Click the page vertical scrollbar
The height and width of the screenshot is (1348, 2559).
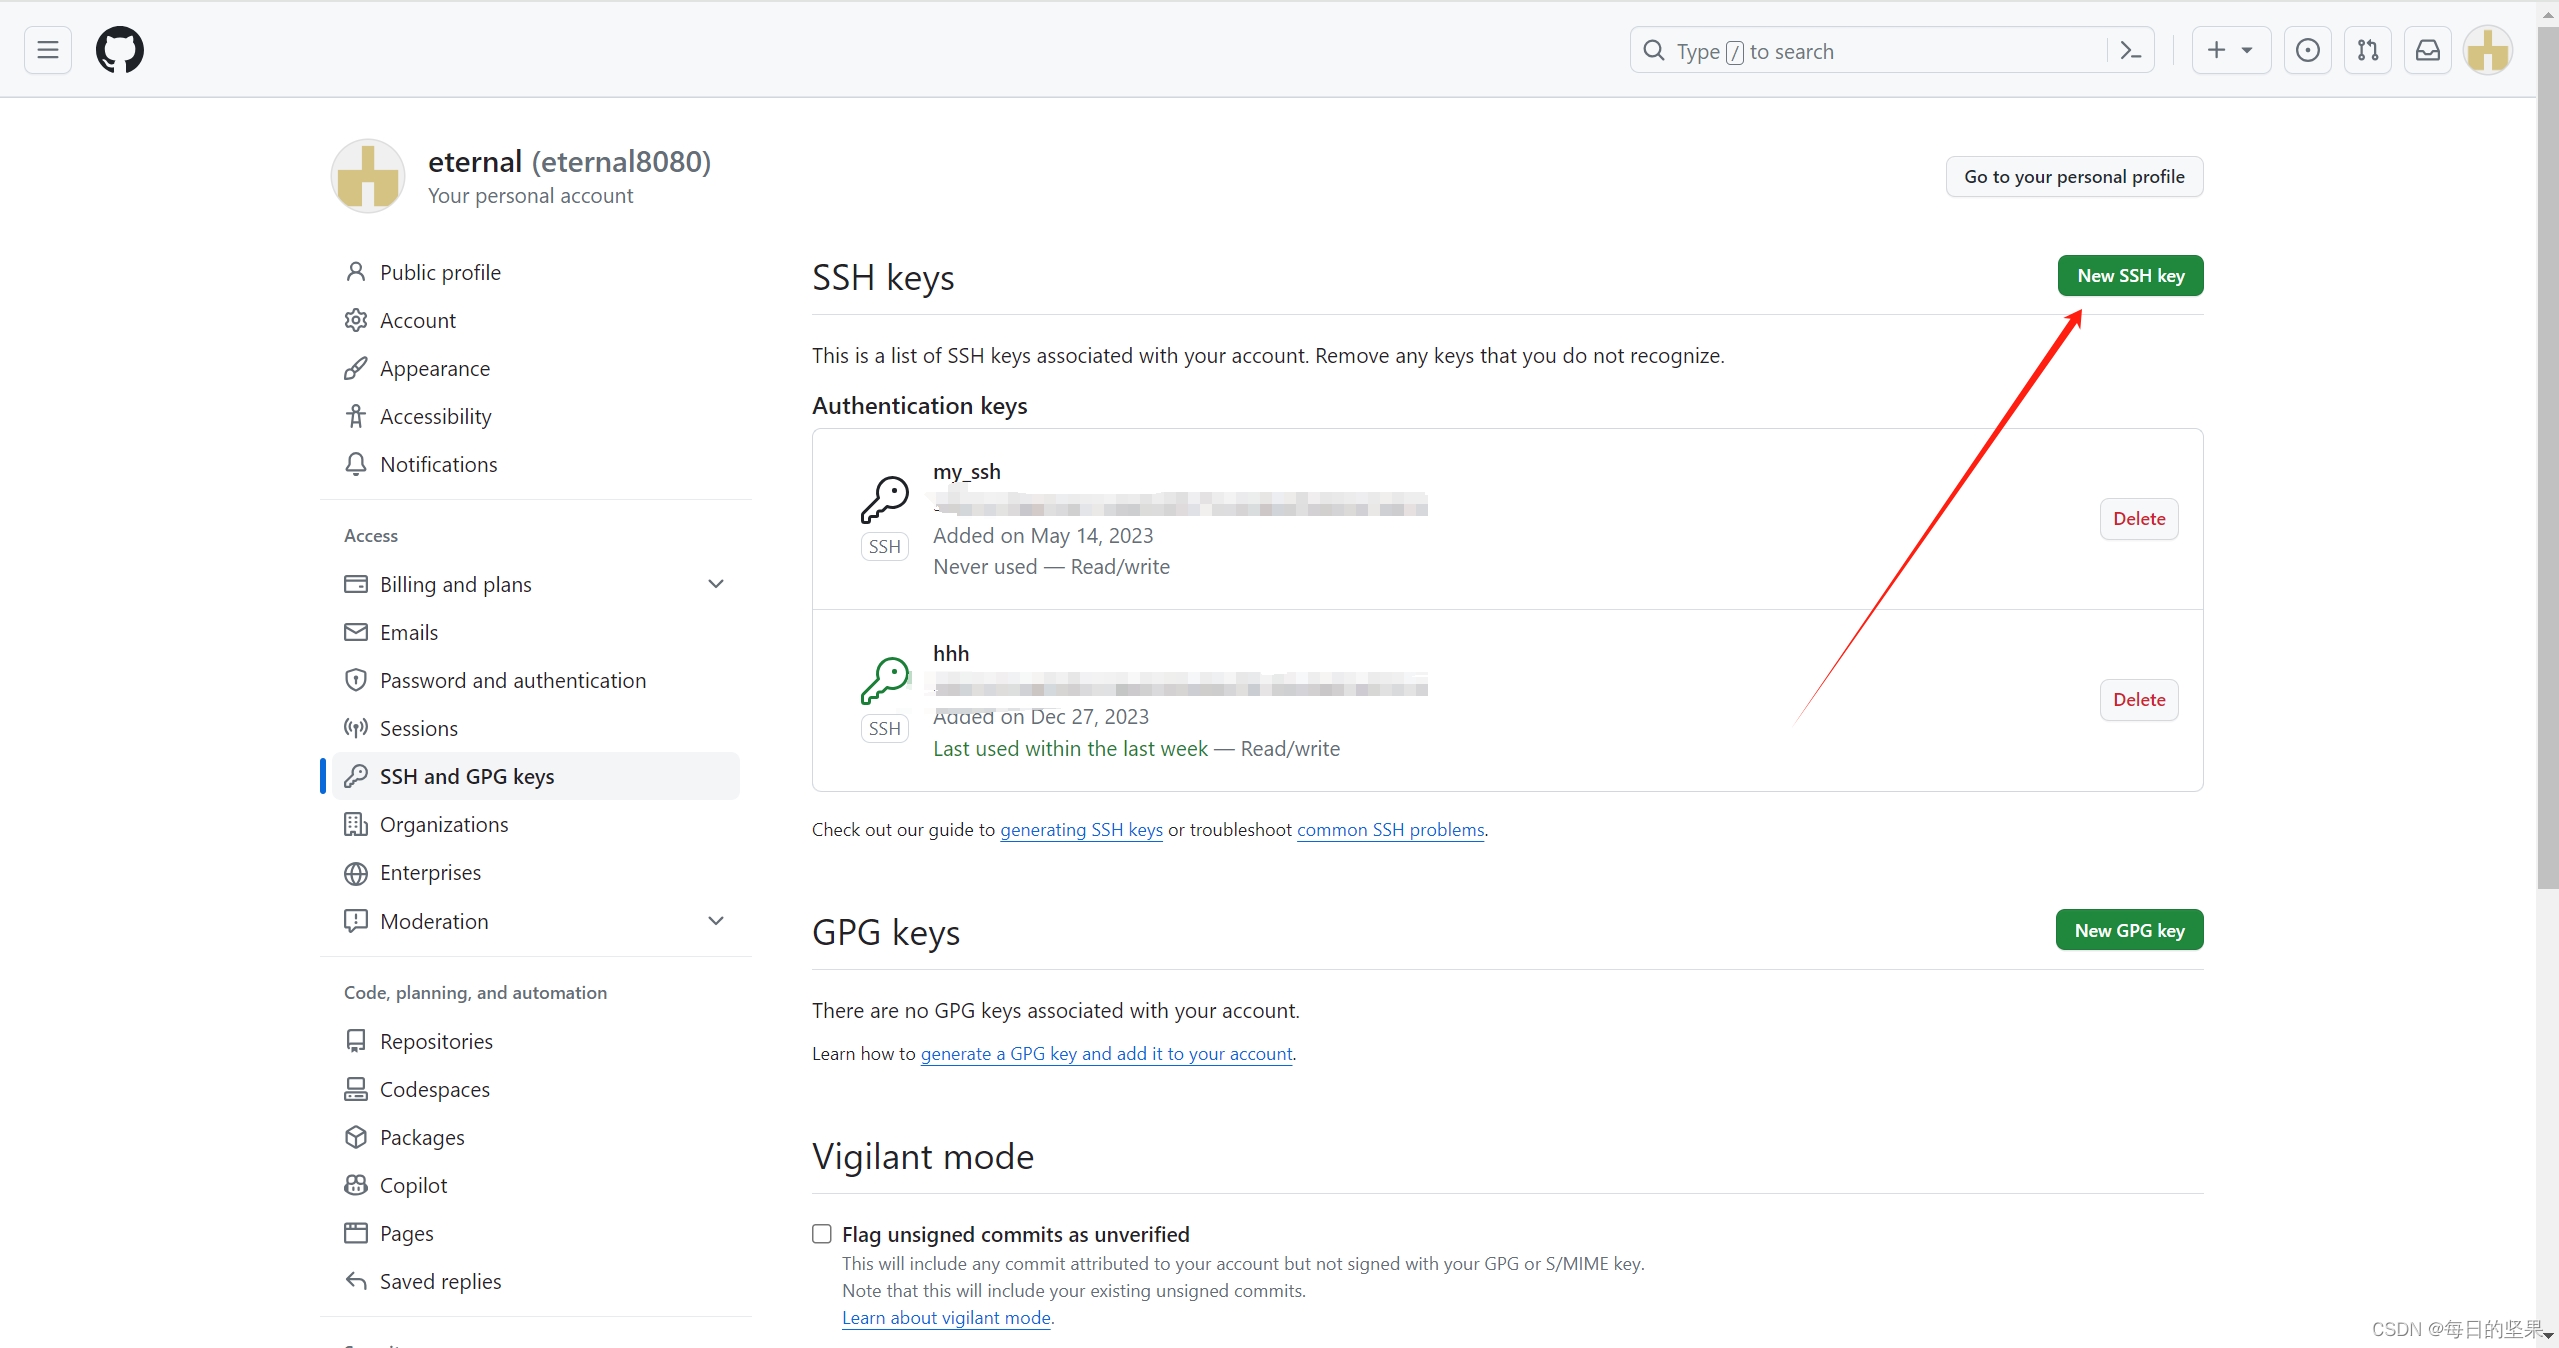[2547, 500]
